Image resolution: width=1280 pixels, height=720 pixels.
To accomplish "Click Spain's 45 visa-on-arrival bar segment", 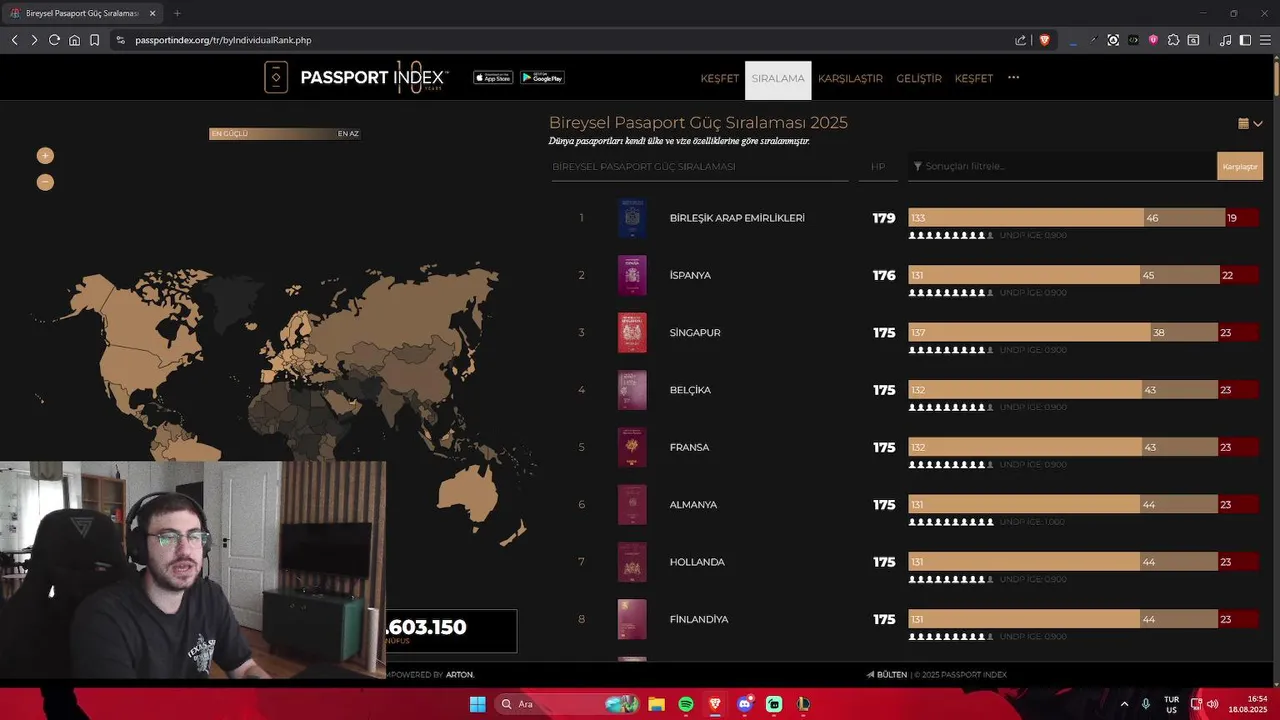I will click(x=1179, y=275).
